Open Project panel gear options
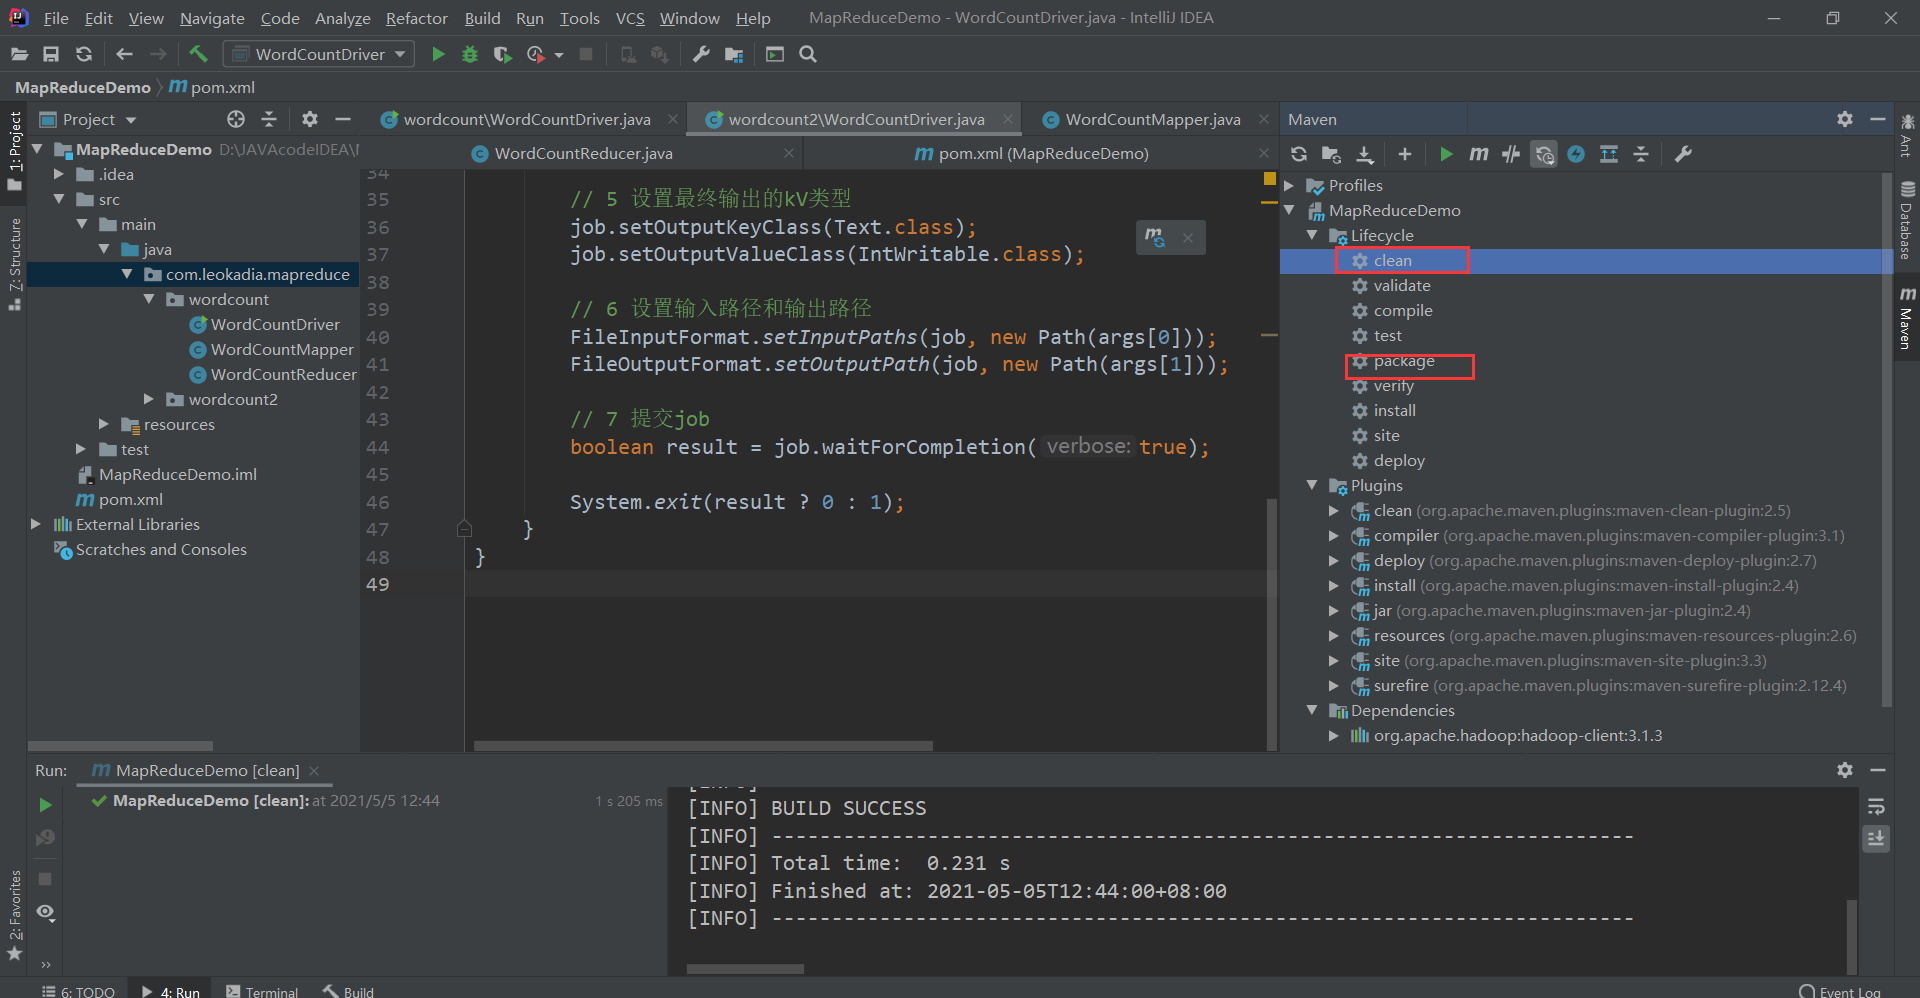 click(x=310, y=119)
